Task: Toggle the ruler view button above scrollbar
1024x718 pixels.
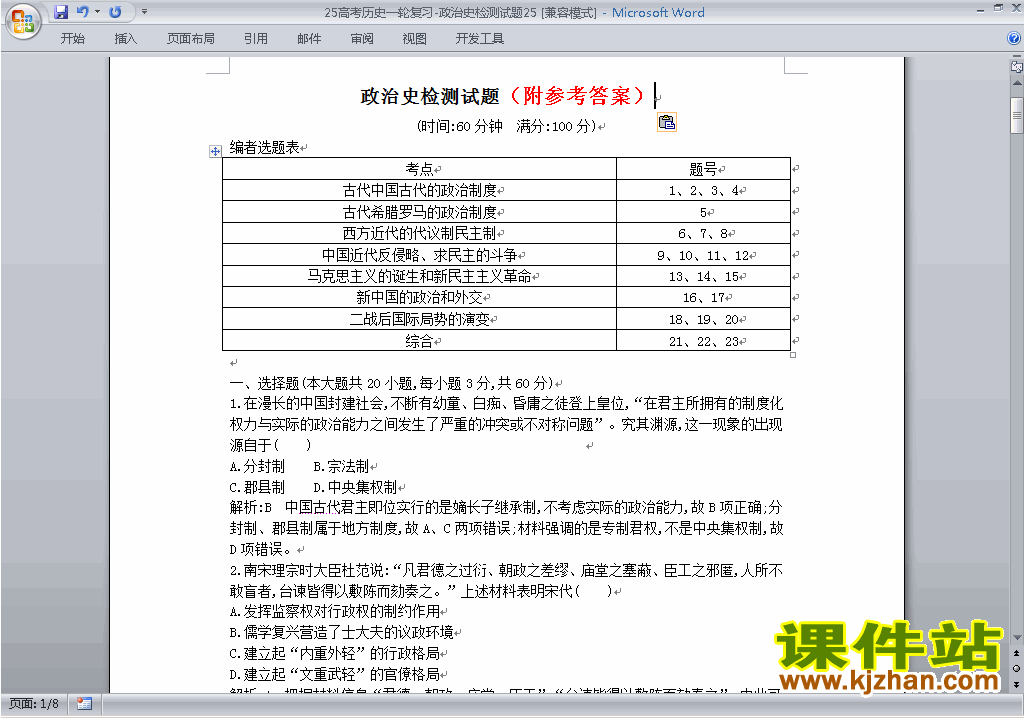Action: [x=1016, y=67]
